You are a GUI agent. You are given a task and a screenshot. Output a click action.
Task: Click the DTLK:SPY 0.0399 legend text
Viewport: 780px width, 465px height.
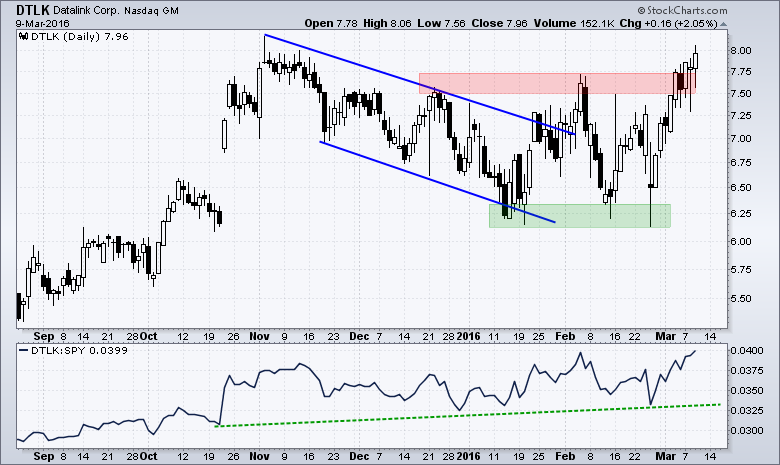[79, 350]
